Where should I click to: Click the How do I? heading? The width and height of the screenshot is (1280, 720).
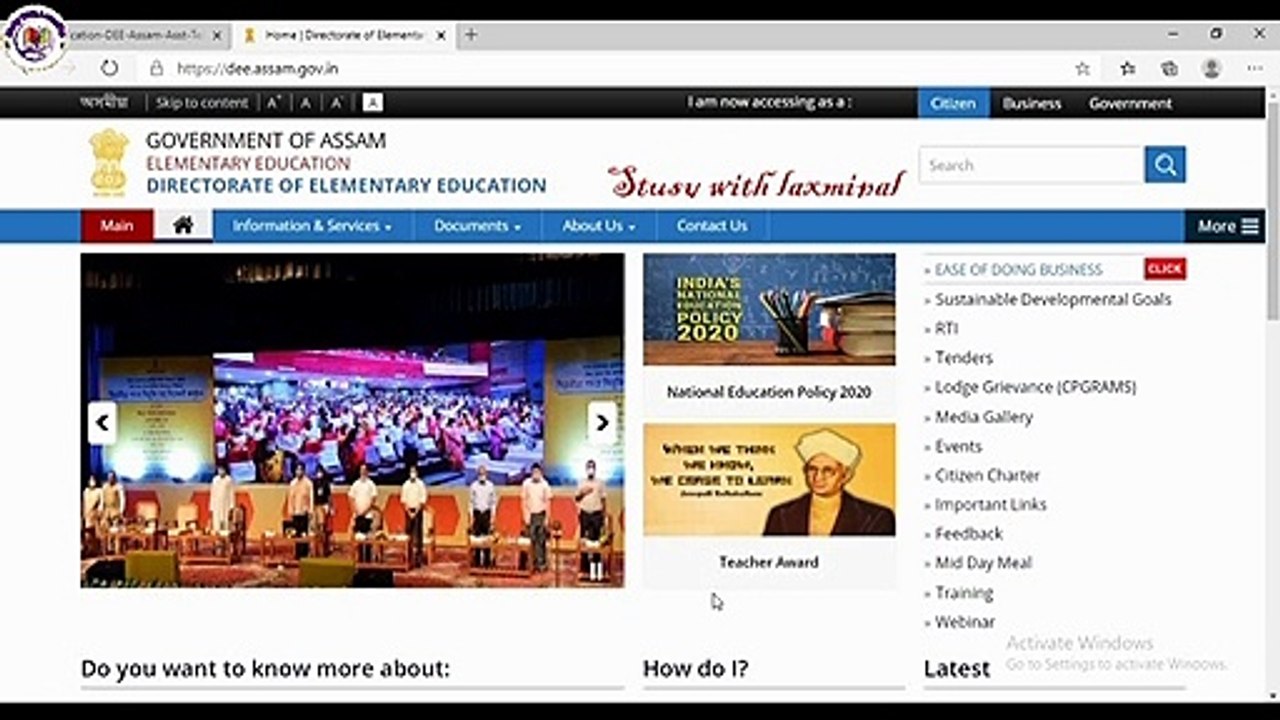(x=695, y=668)
